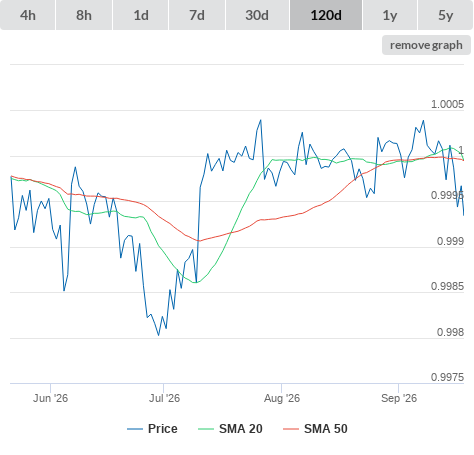Viewport: 474px width, 455px height.
Task: Show the 1y chart range
Action: (390, 15)
